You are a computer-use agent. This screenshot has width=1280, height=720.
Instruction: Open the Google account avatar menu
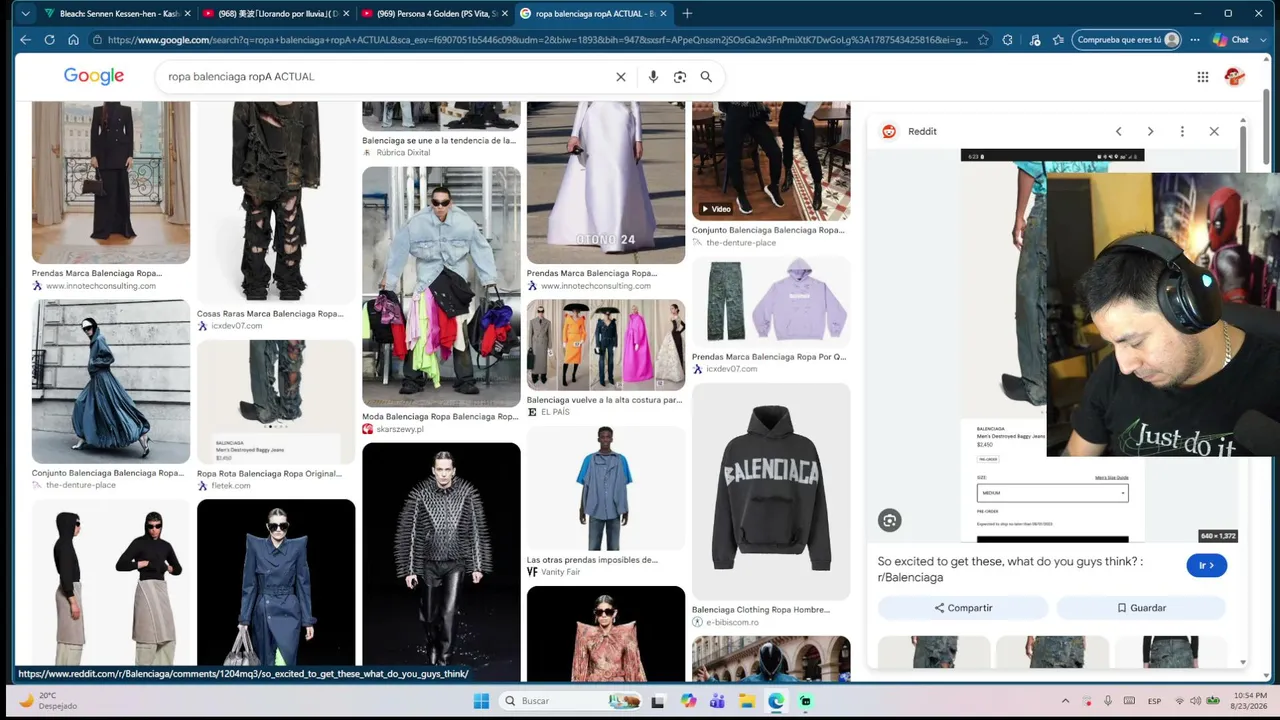point(1235,77)
